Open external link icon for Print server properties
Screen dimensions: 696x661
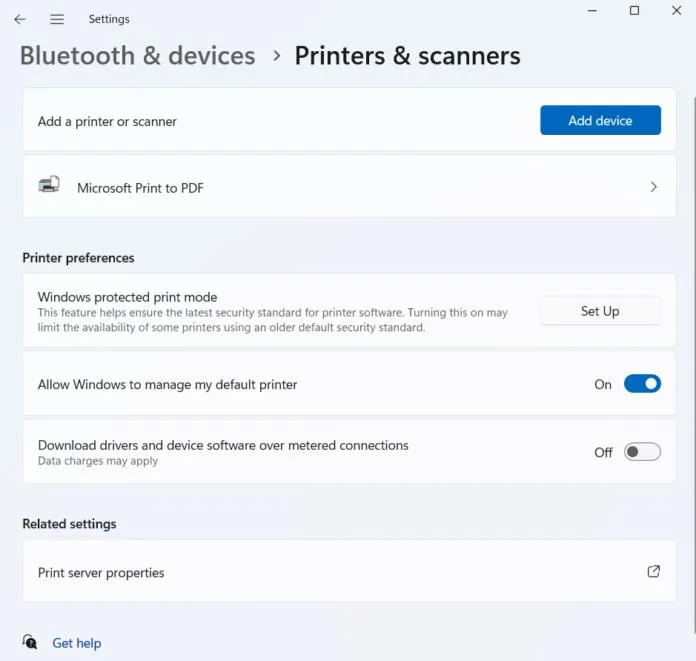pyautogui.click(x=653, y=571)
